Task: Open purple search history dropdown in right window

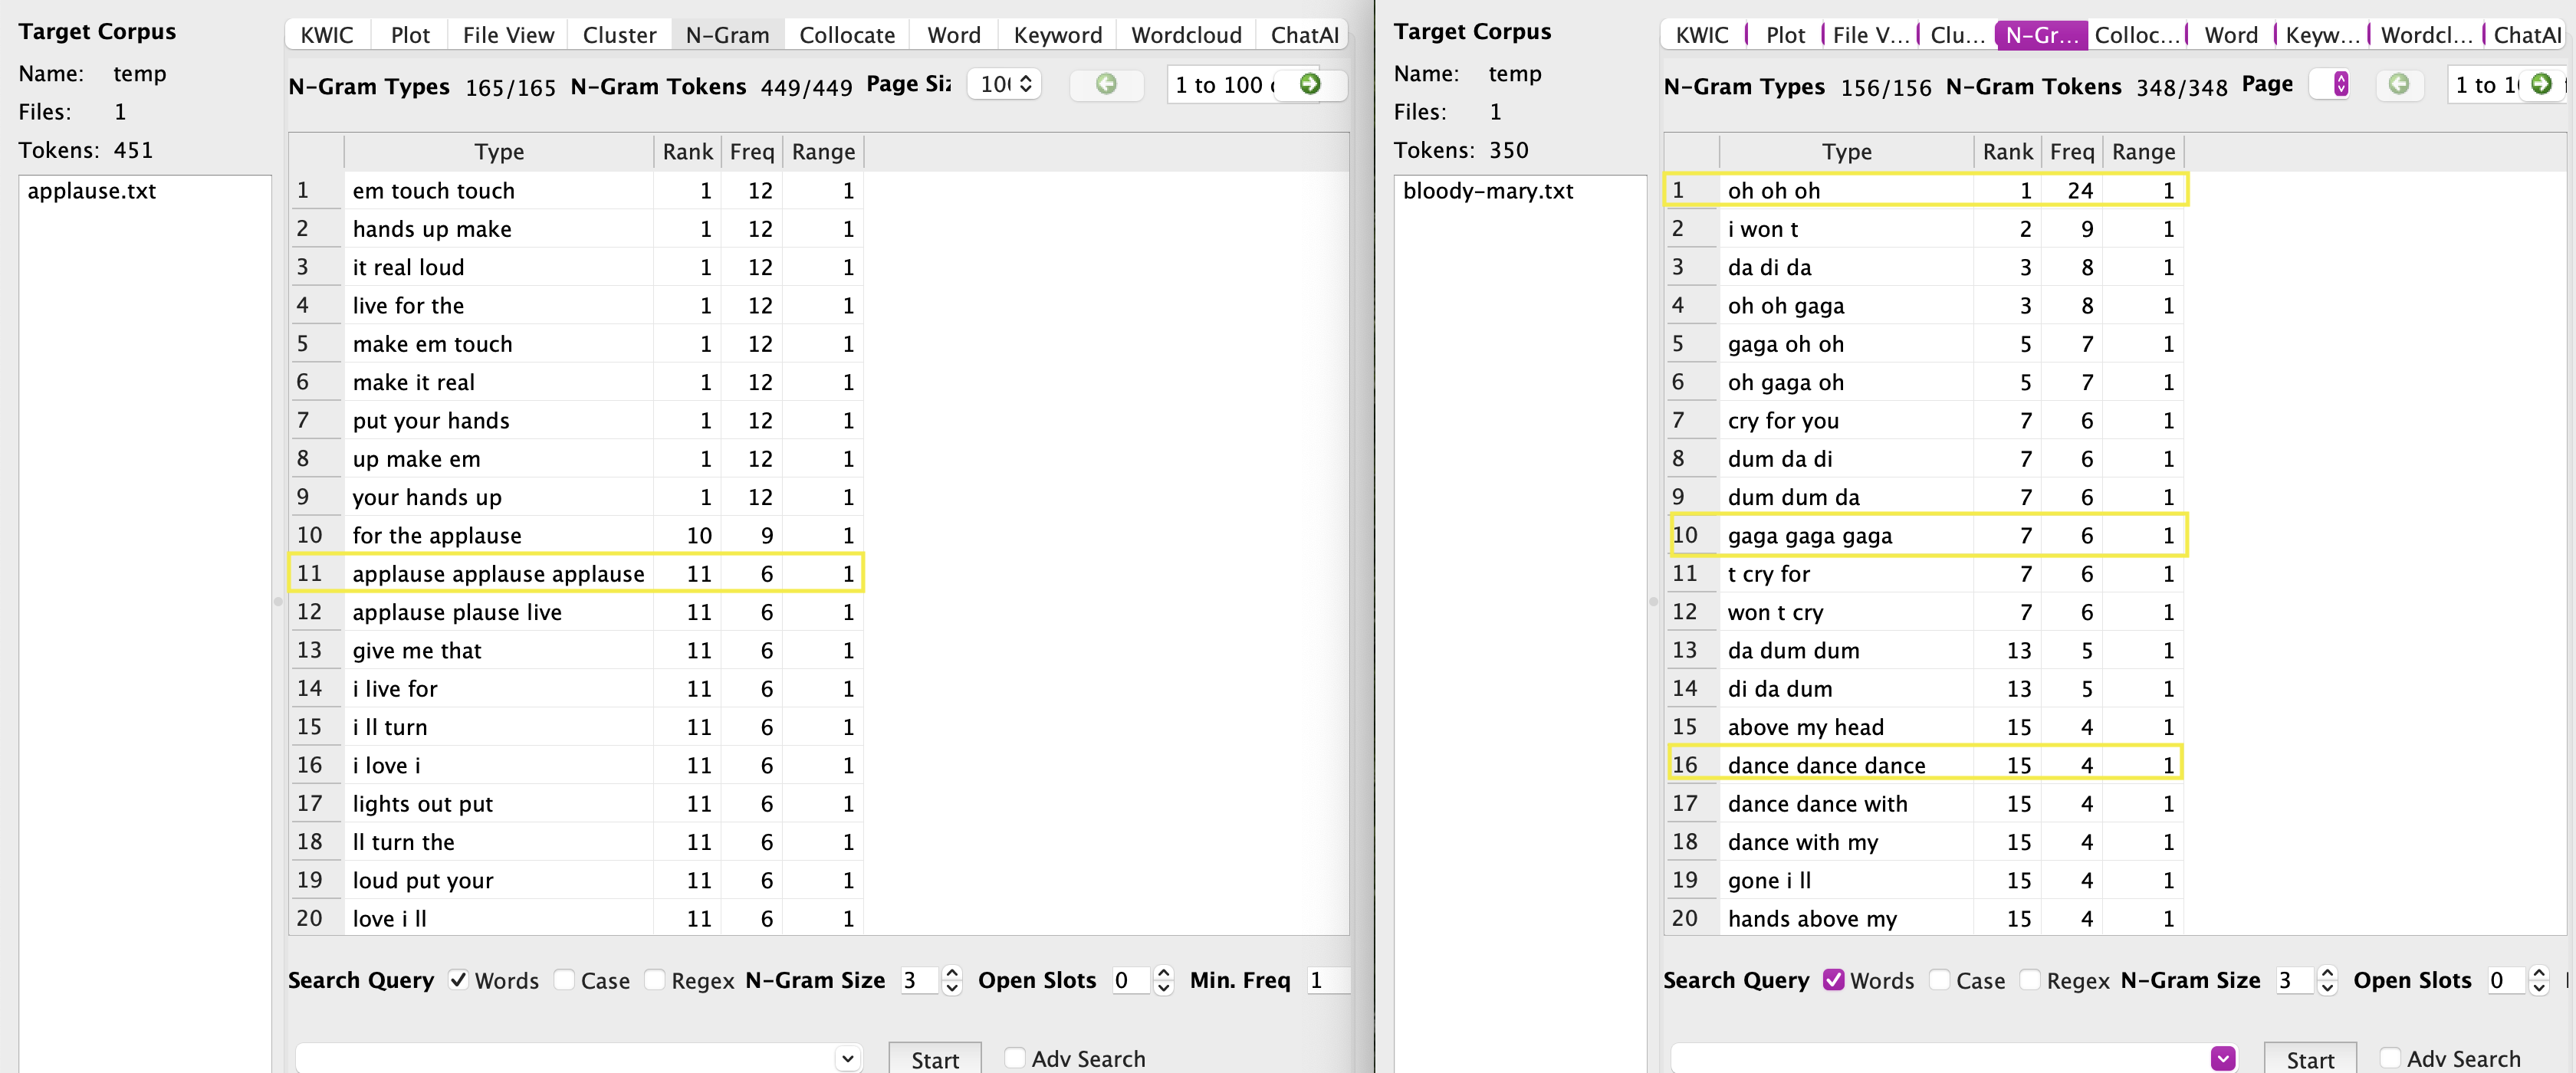Action: point(2222,1058)
